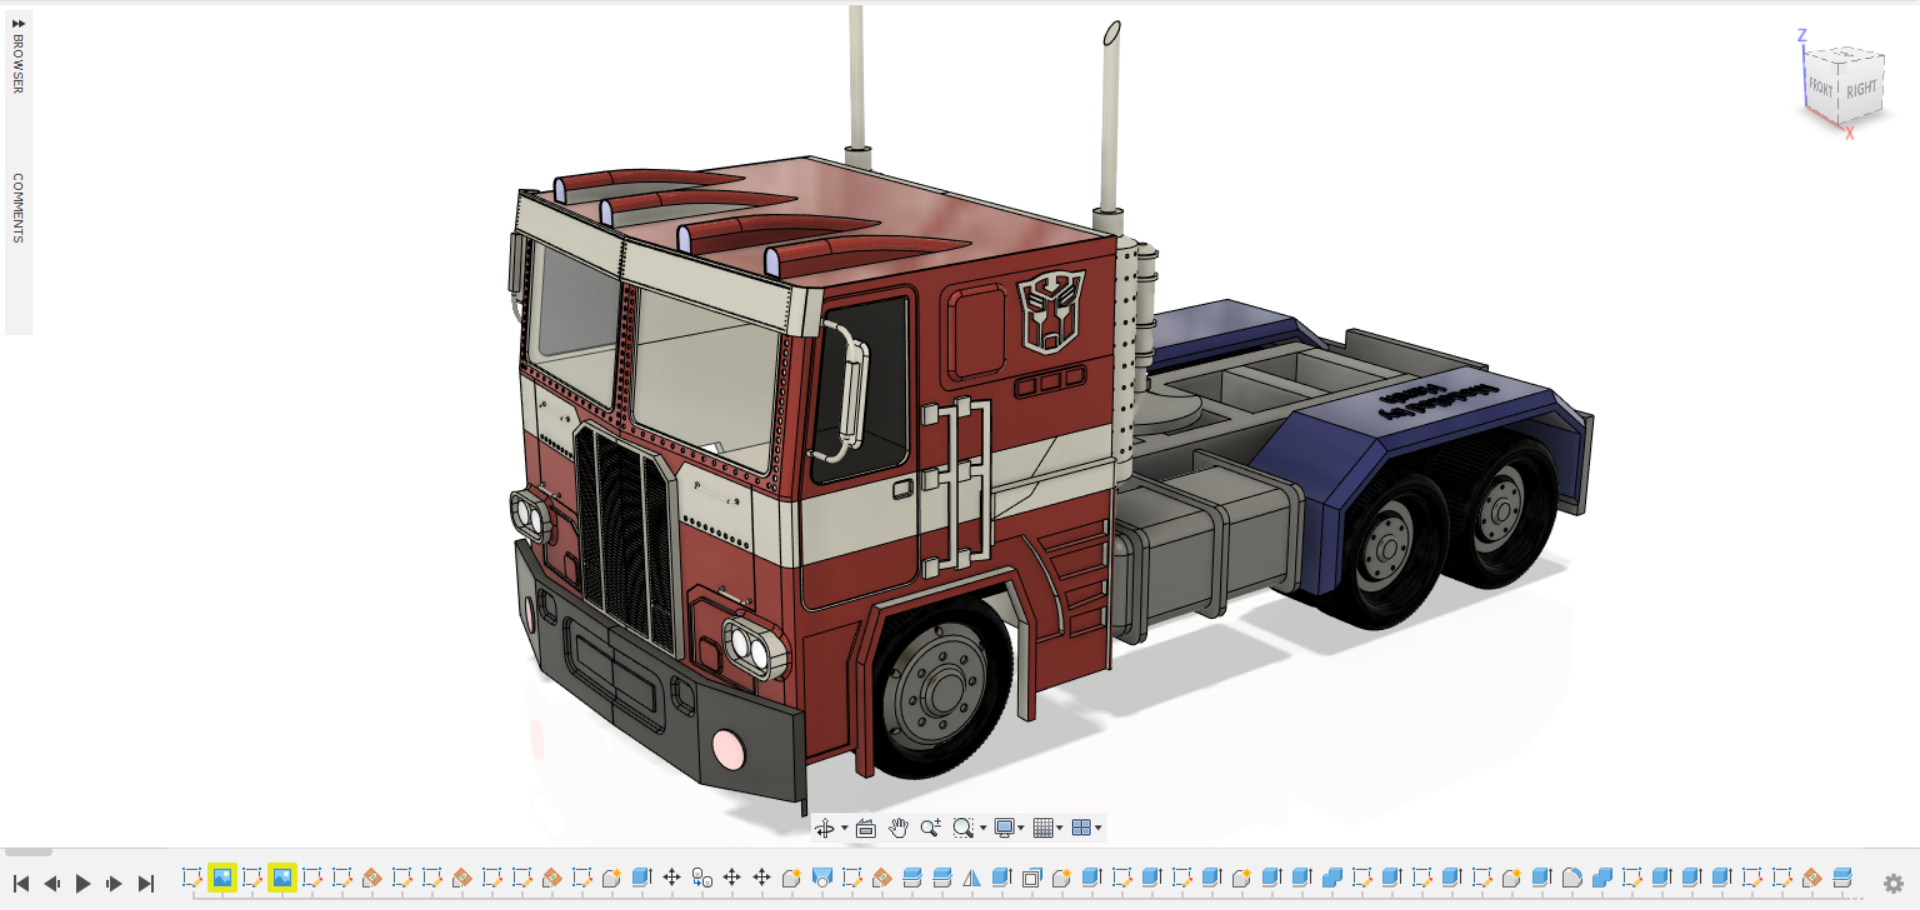Click the Viewports layout icon
The height and width of the screenshot is (910, 1920).
(x=1081, y=828)
